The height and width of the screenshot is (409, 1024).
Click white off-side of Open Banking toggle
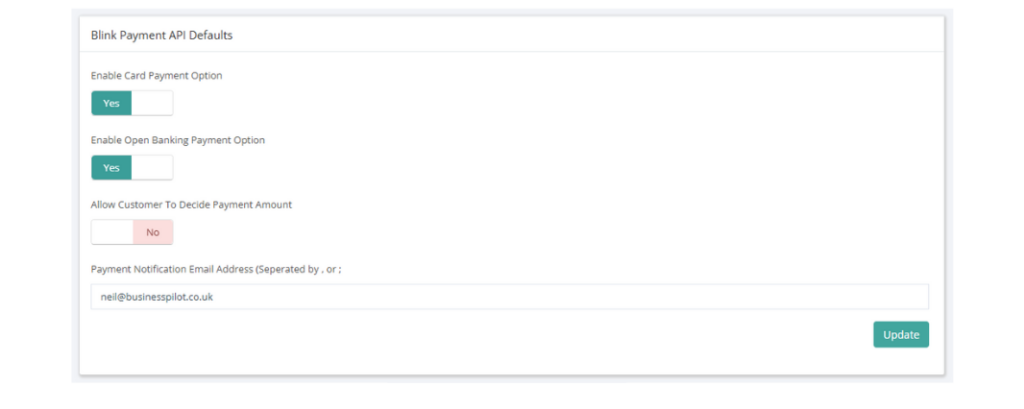point(152,168)
